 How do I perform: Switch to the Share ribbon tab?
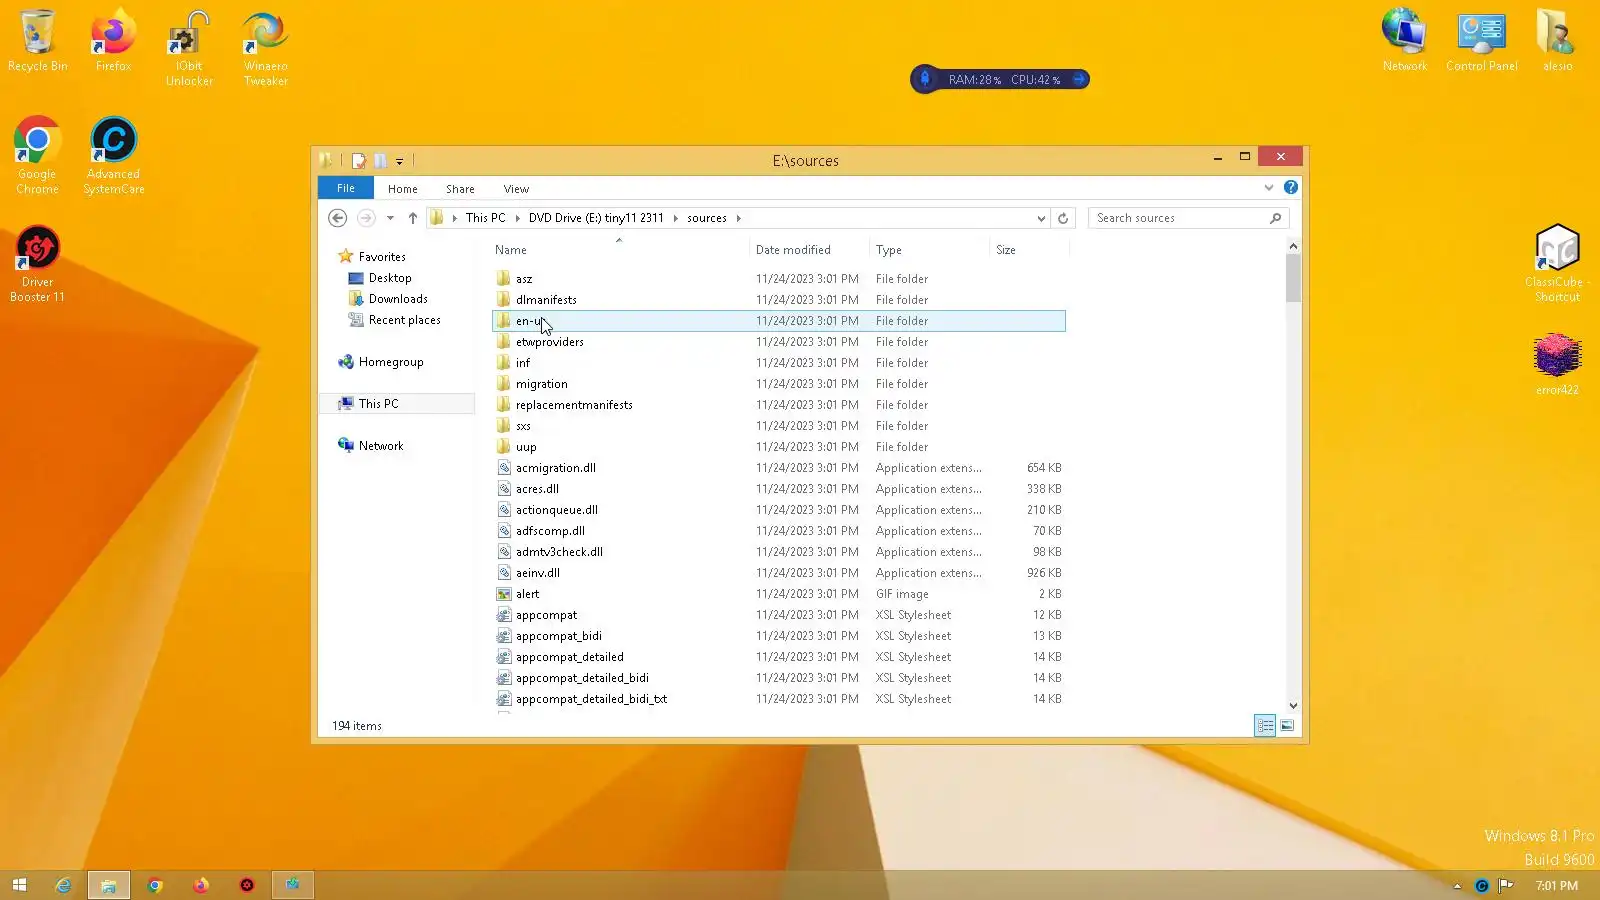[x=460, y=189]
